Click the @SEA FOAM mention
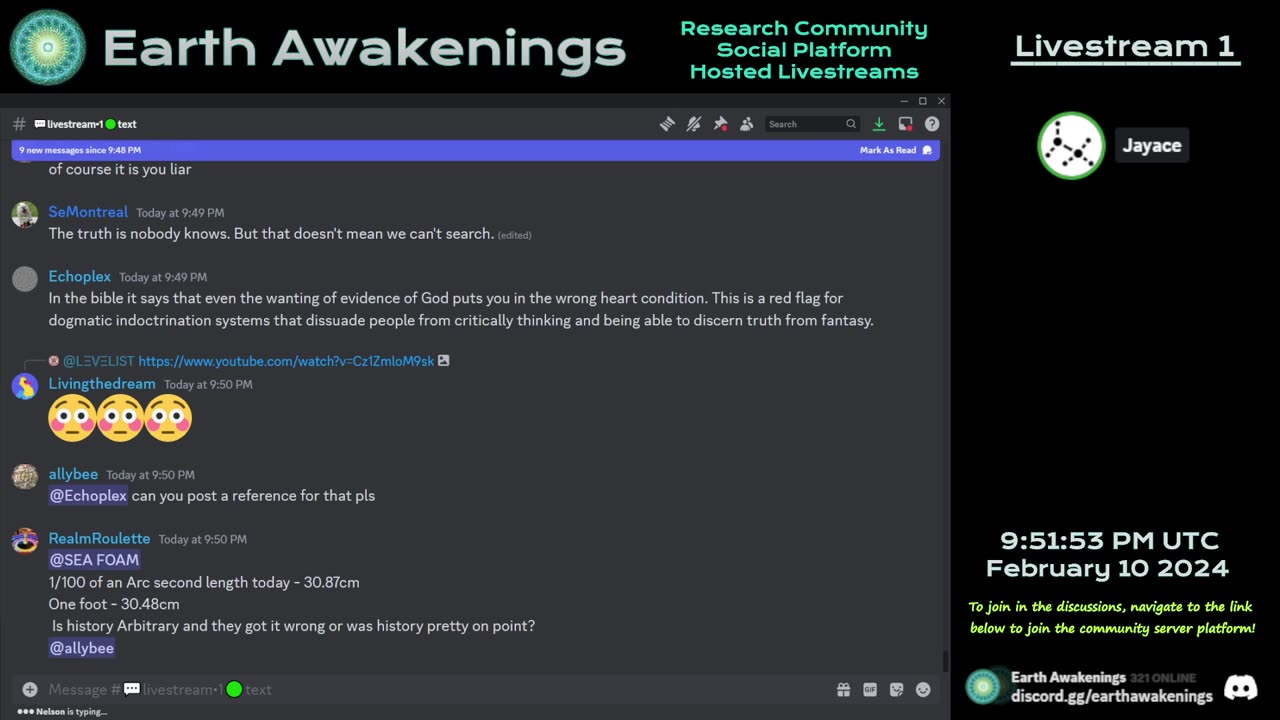This screenshot has width=1280, height=720. point(94,560)
